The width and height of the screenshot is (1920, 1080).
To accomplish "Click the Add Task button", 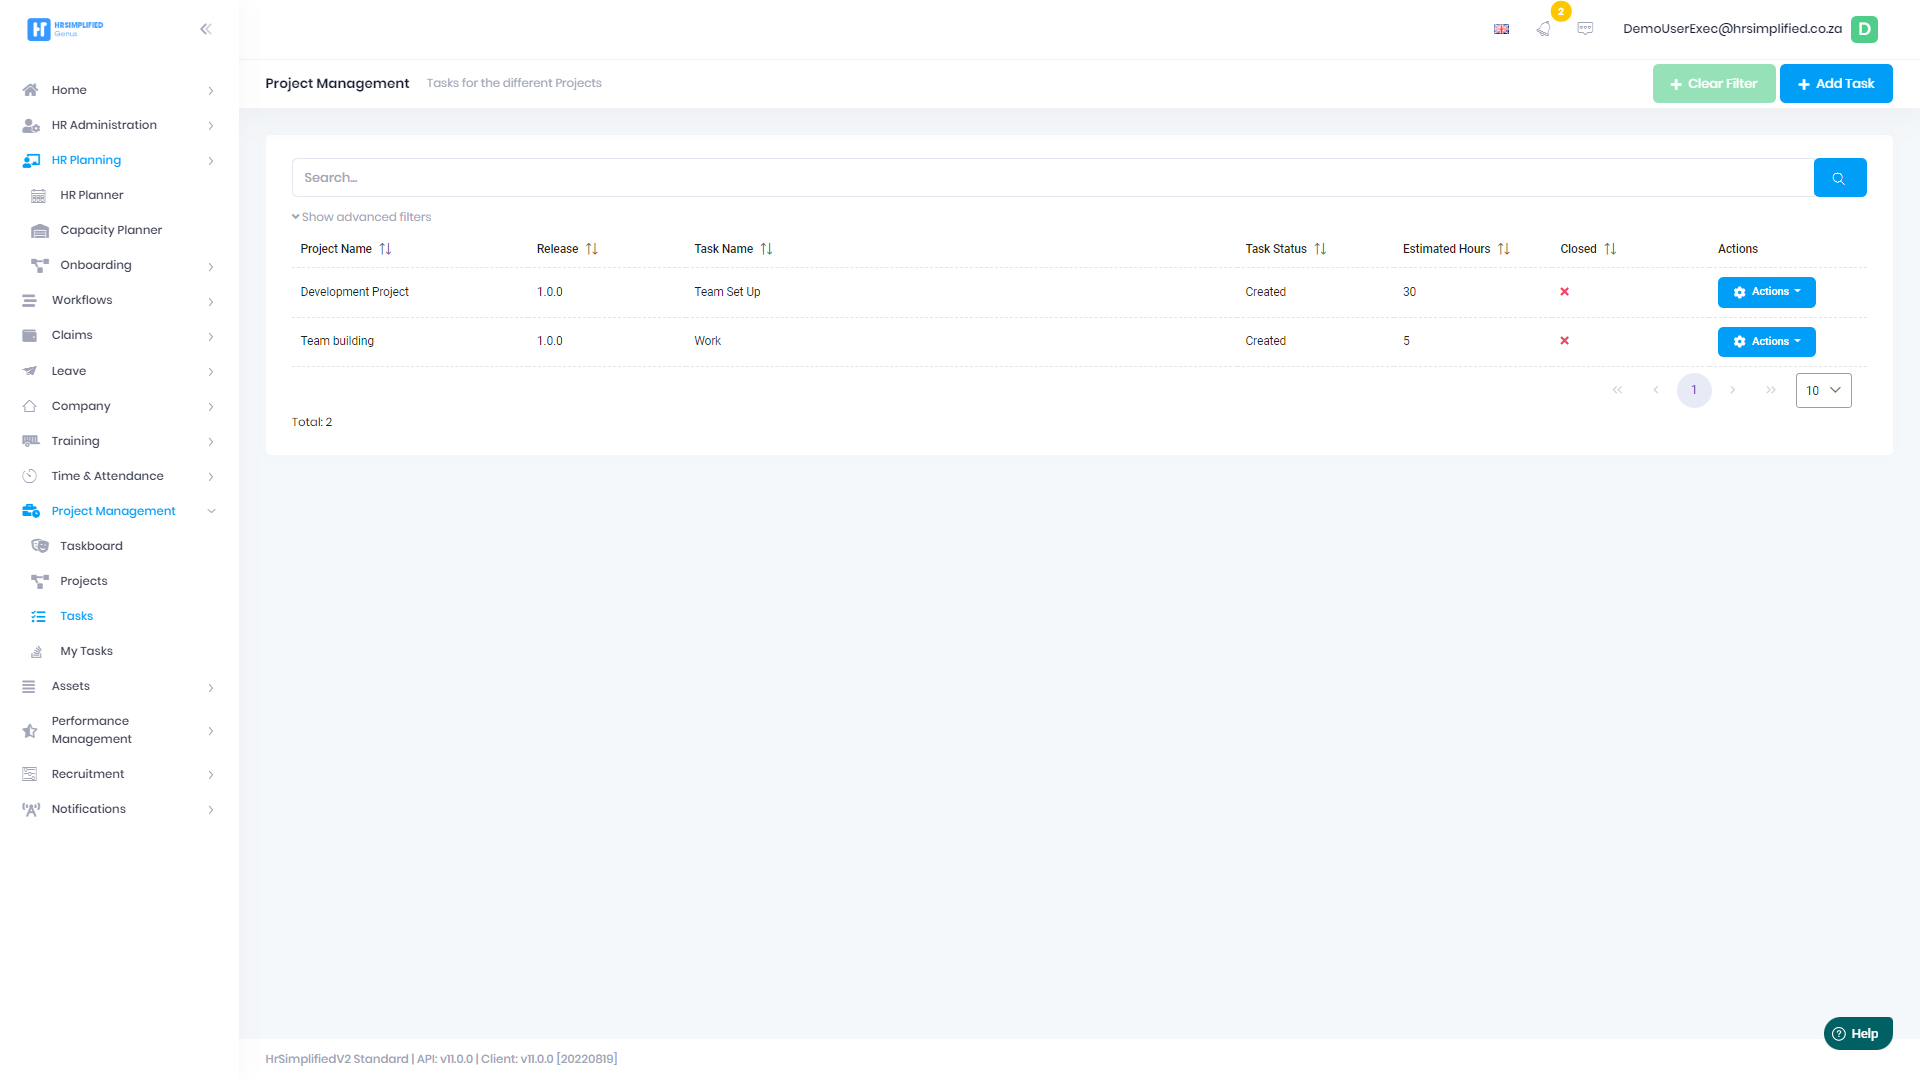I will point(1835,84).
